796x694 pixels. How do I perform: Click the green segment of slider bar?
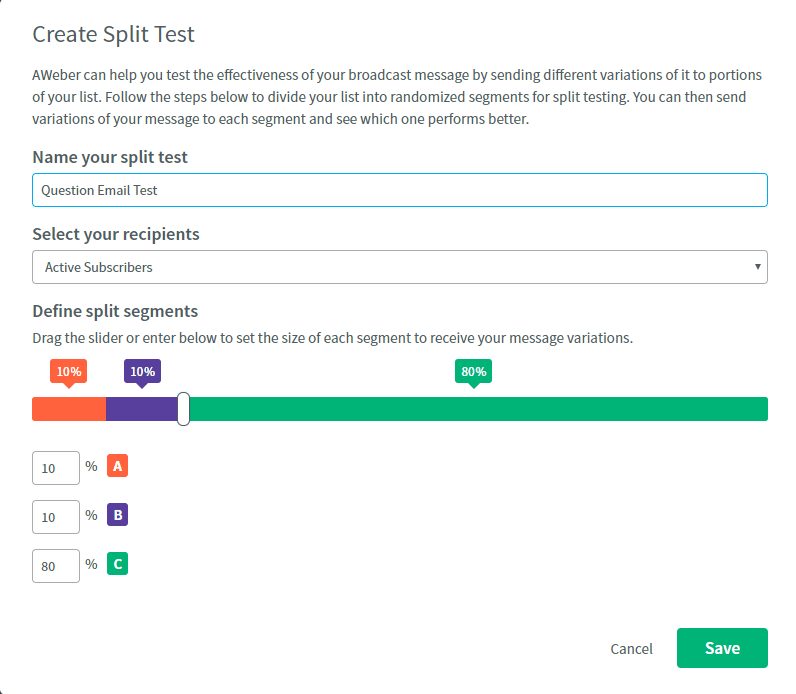[478, 409]
